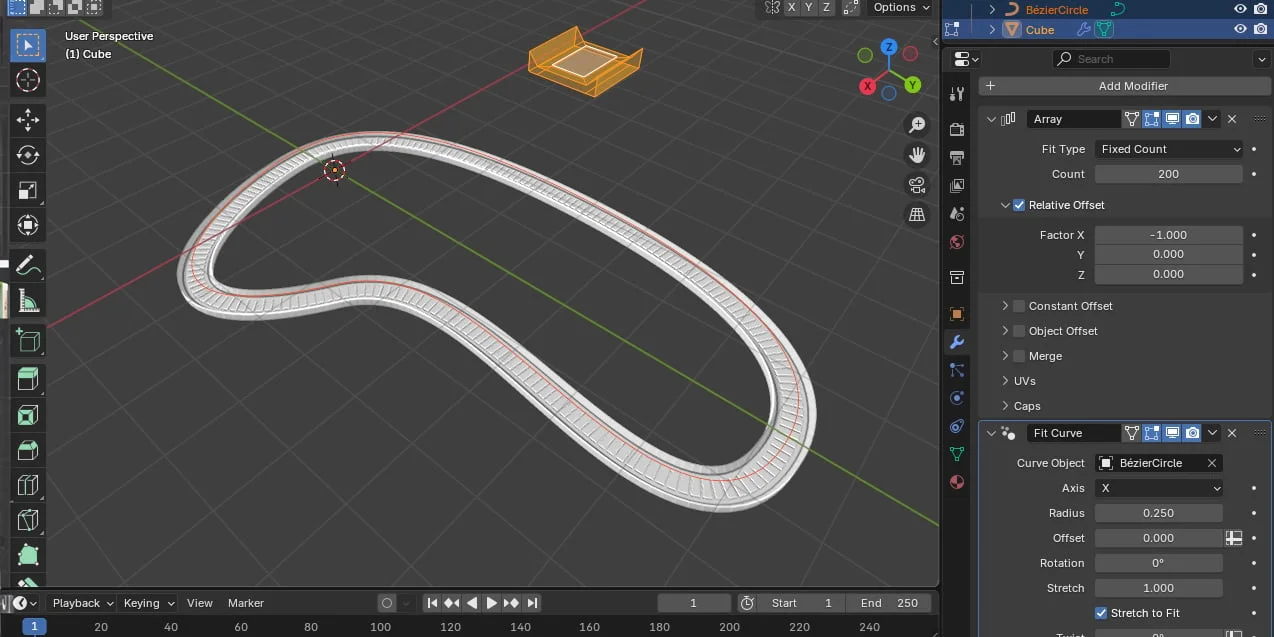This screenshot has height=637, width=1274.
Task: Remove BézierCircle from the Curve Object field
Action: click(1211, 463)
